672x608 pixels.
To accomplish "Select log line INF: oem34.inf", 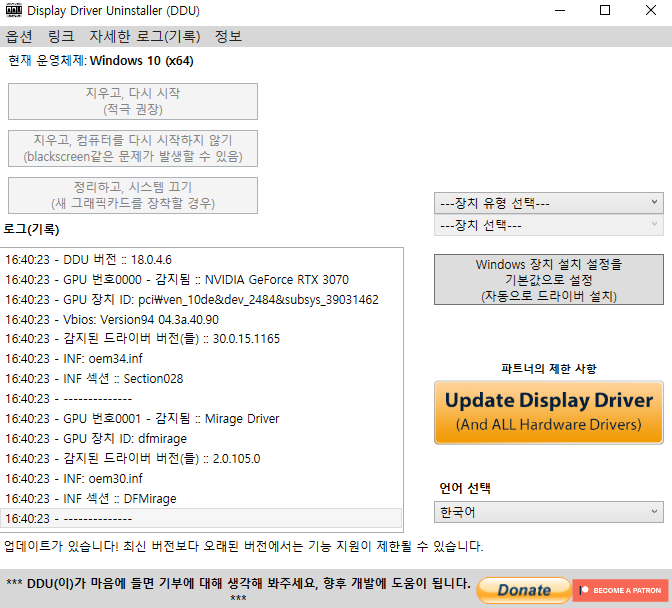I will point(201,359).
